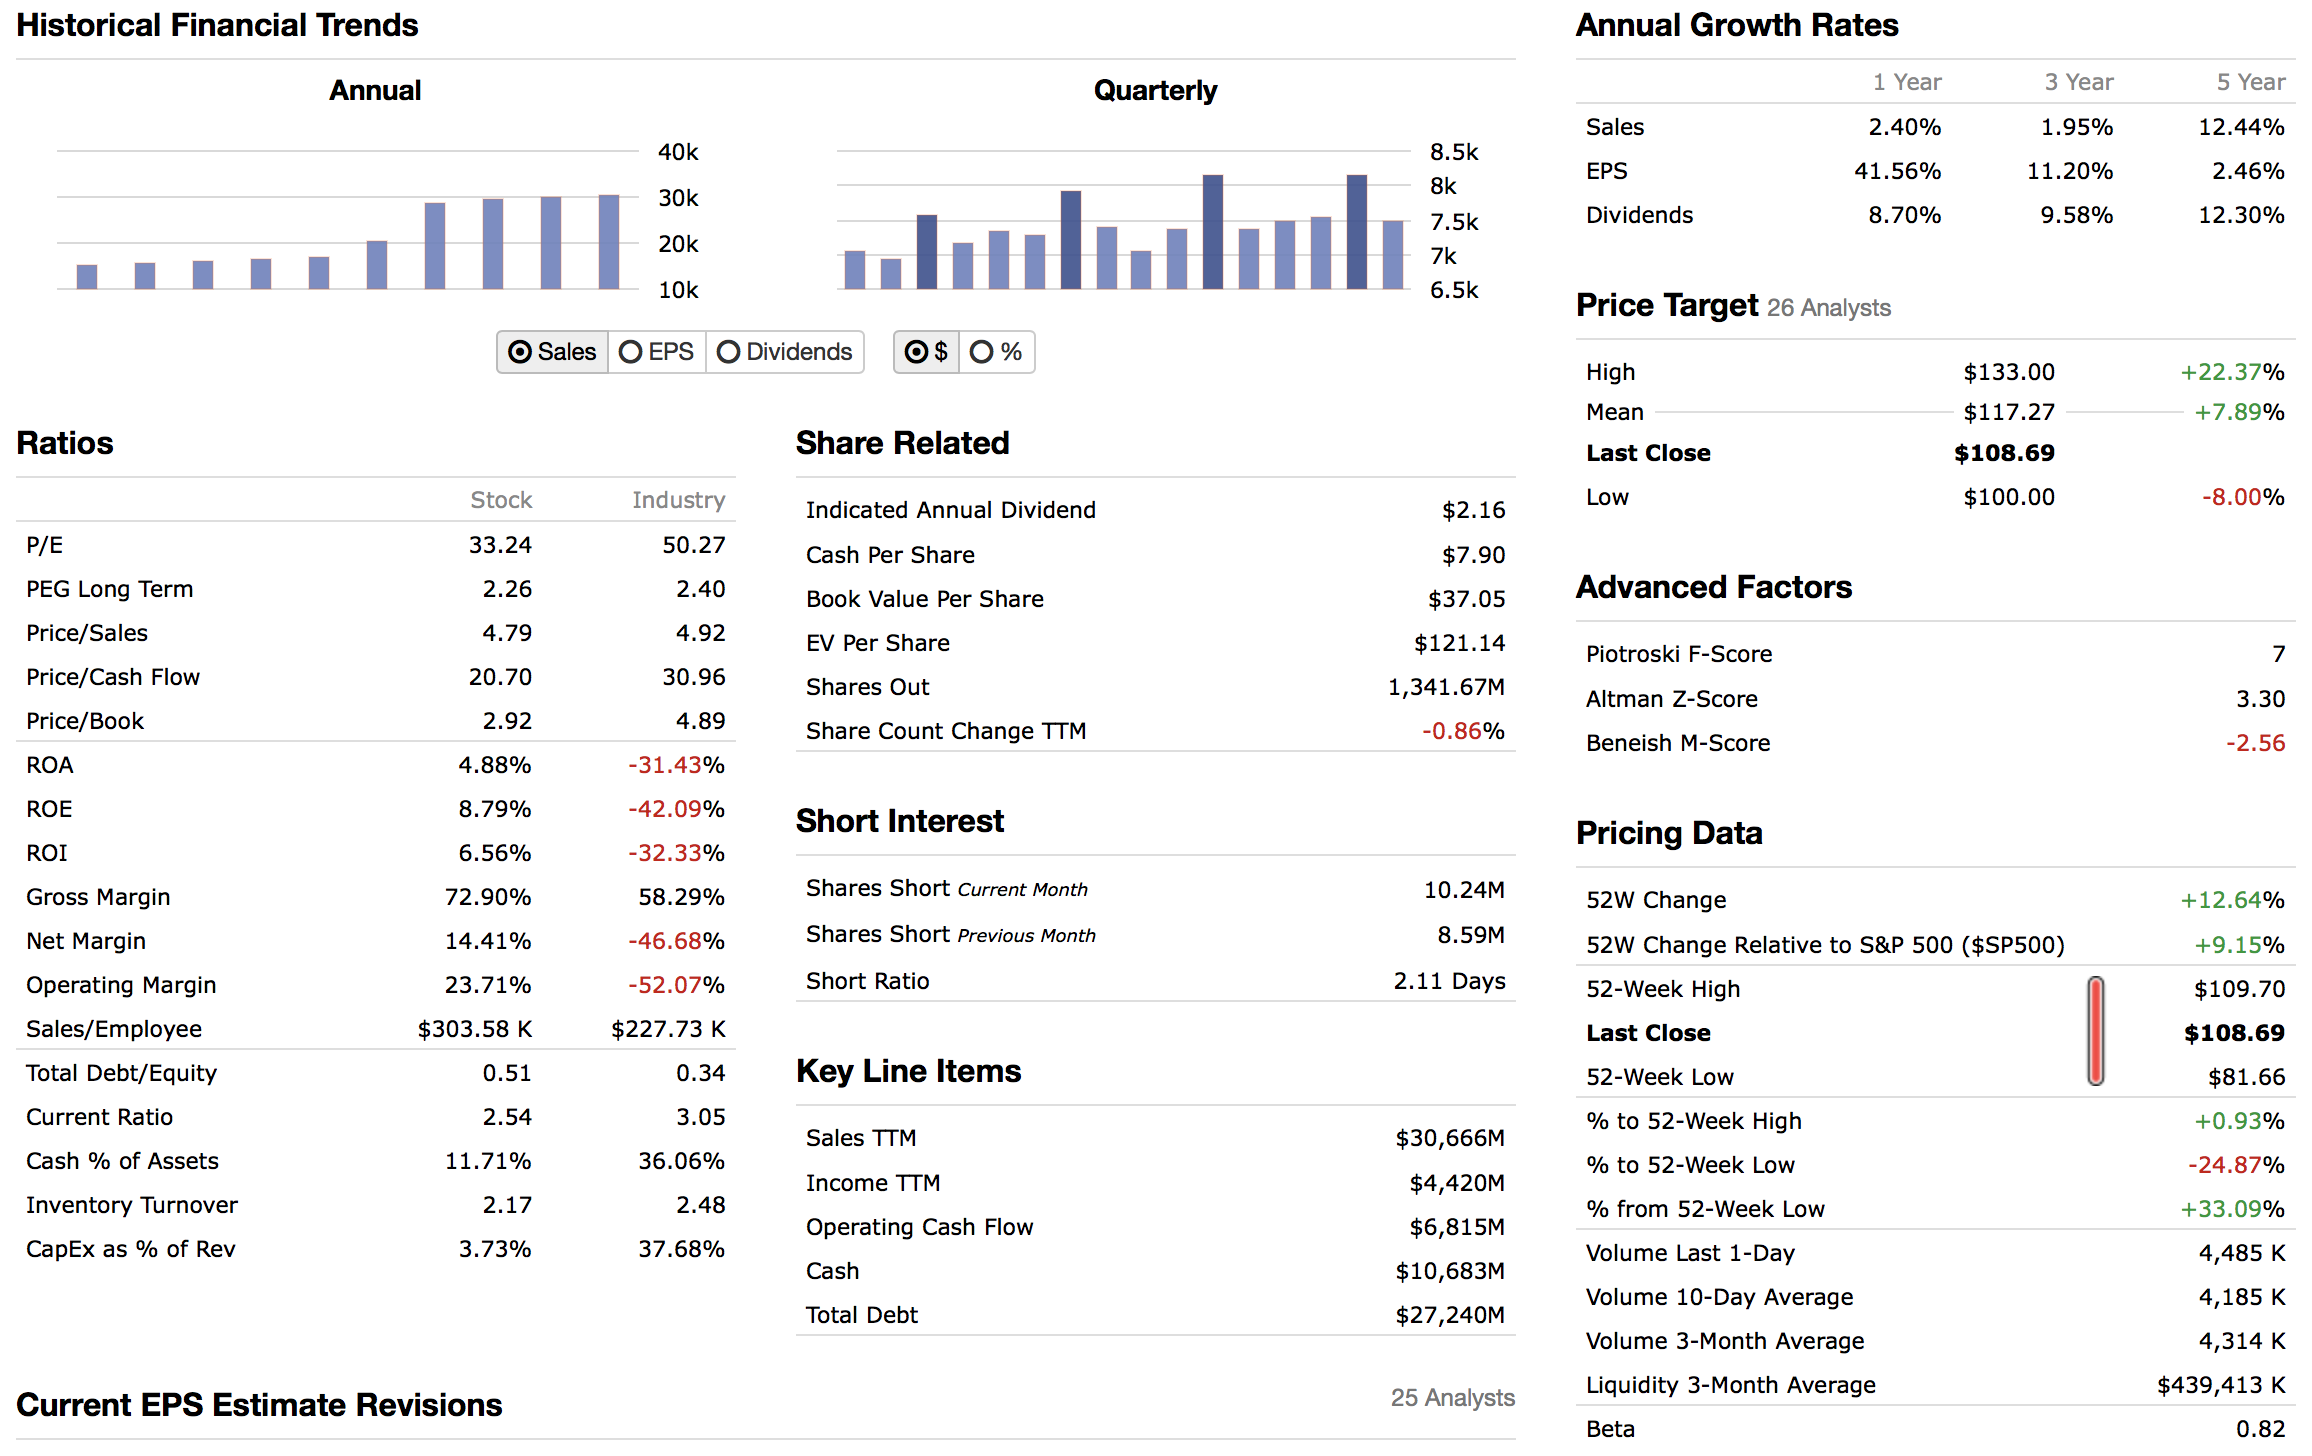Click the Altman Z-Score label
The width and height of the screenshot is (2312, 1456).
pyautogui.click(x=1671, y=699)
